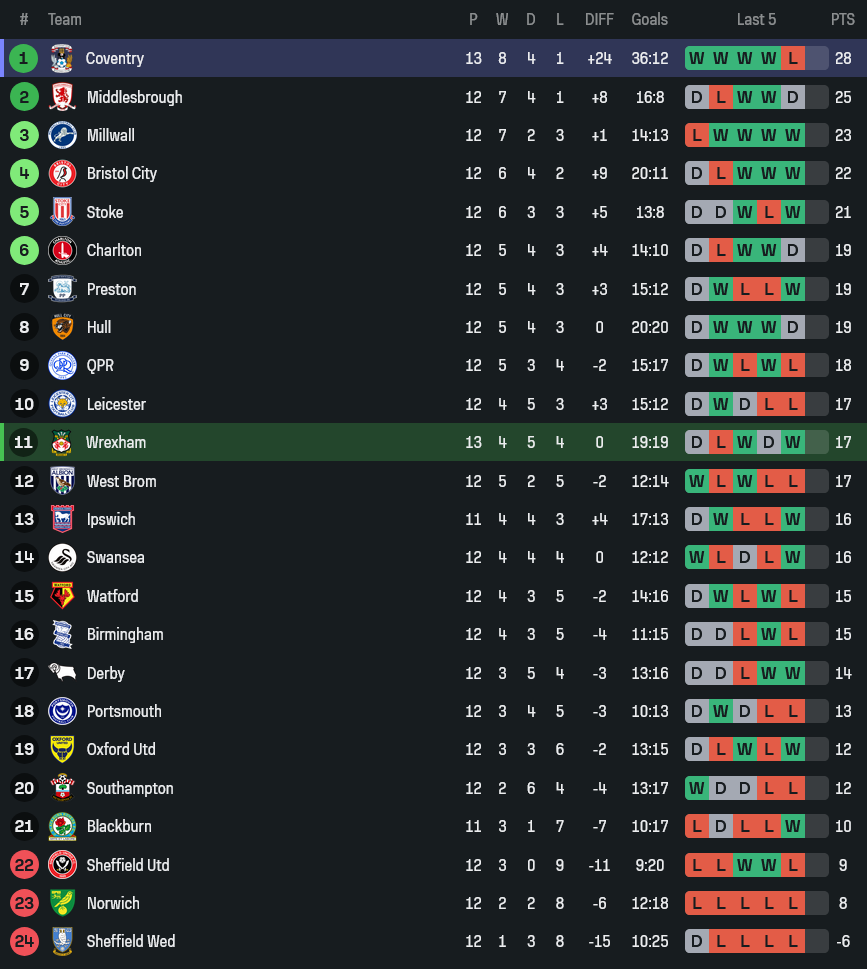Click the Watford club badge
This screenshot has height=969, width=867.
tap(62, 596)
